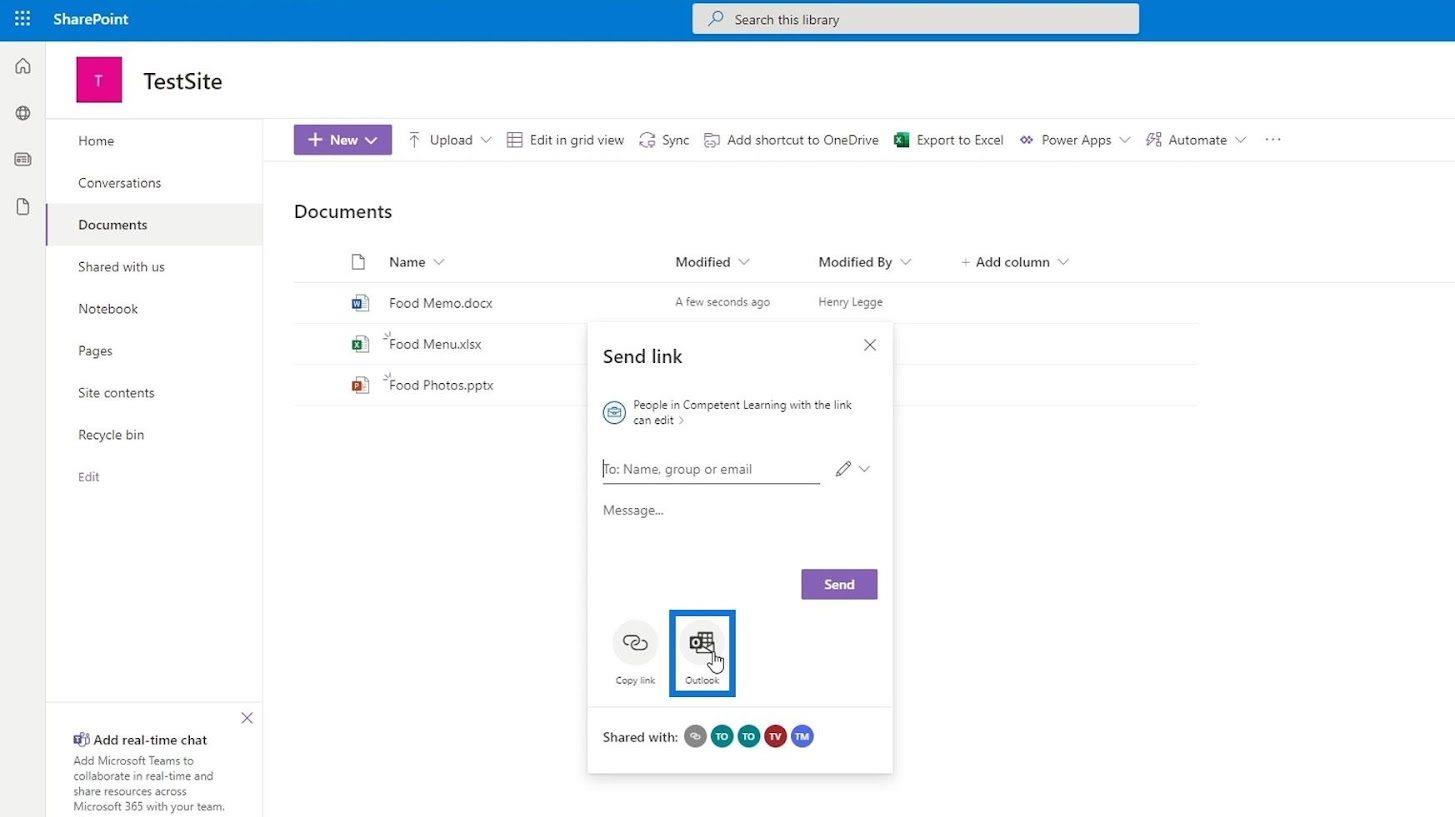1455x817 pixels.
Task: Click the red TV avatar in Shared with
Action: (775, 736)
